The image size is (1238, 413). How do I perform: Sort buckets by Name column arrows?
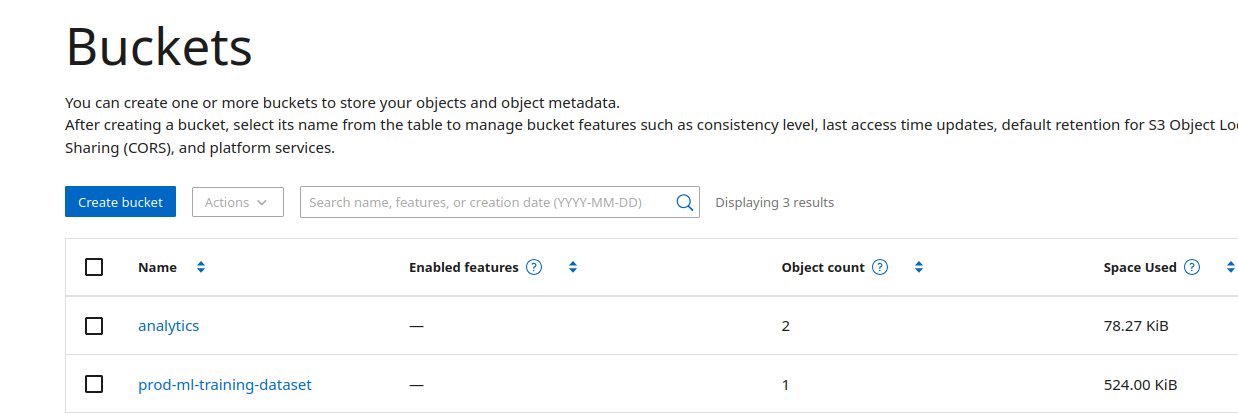coord(201,267)
